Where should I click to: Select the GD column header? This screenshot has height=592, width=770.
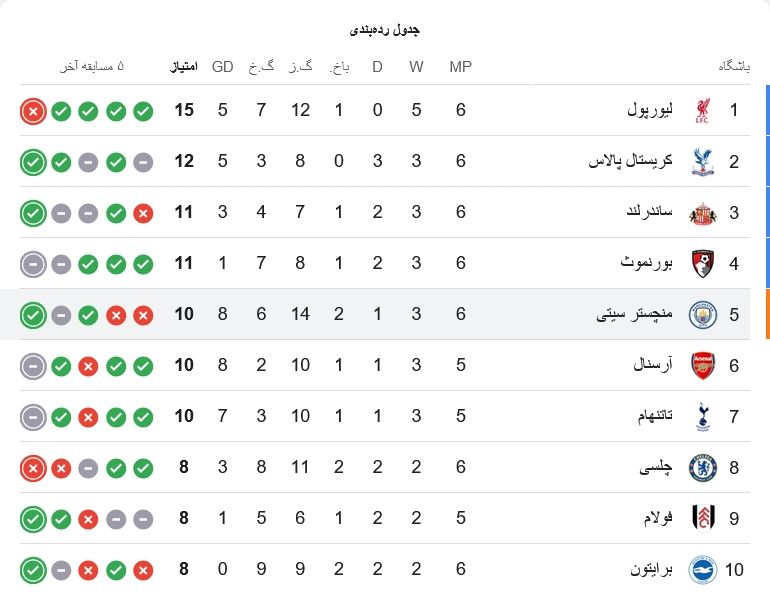tap(222, 67)
